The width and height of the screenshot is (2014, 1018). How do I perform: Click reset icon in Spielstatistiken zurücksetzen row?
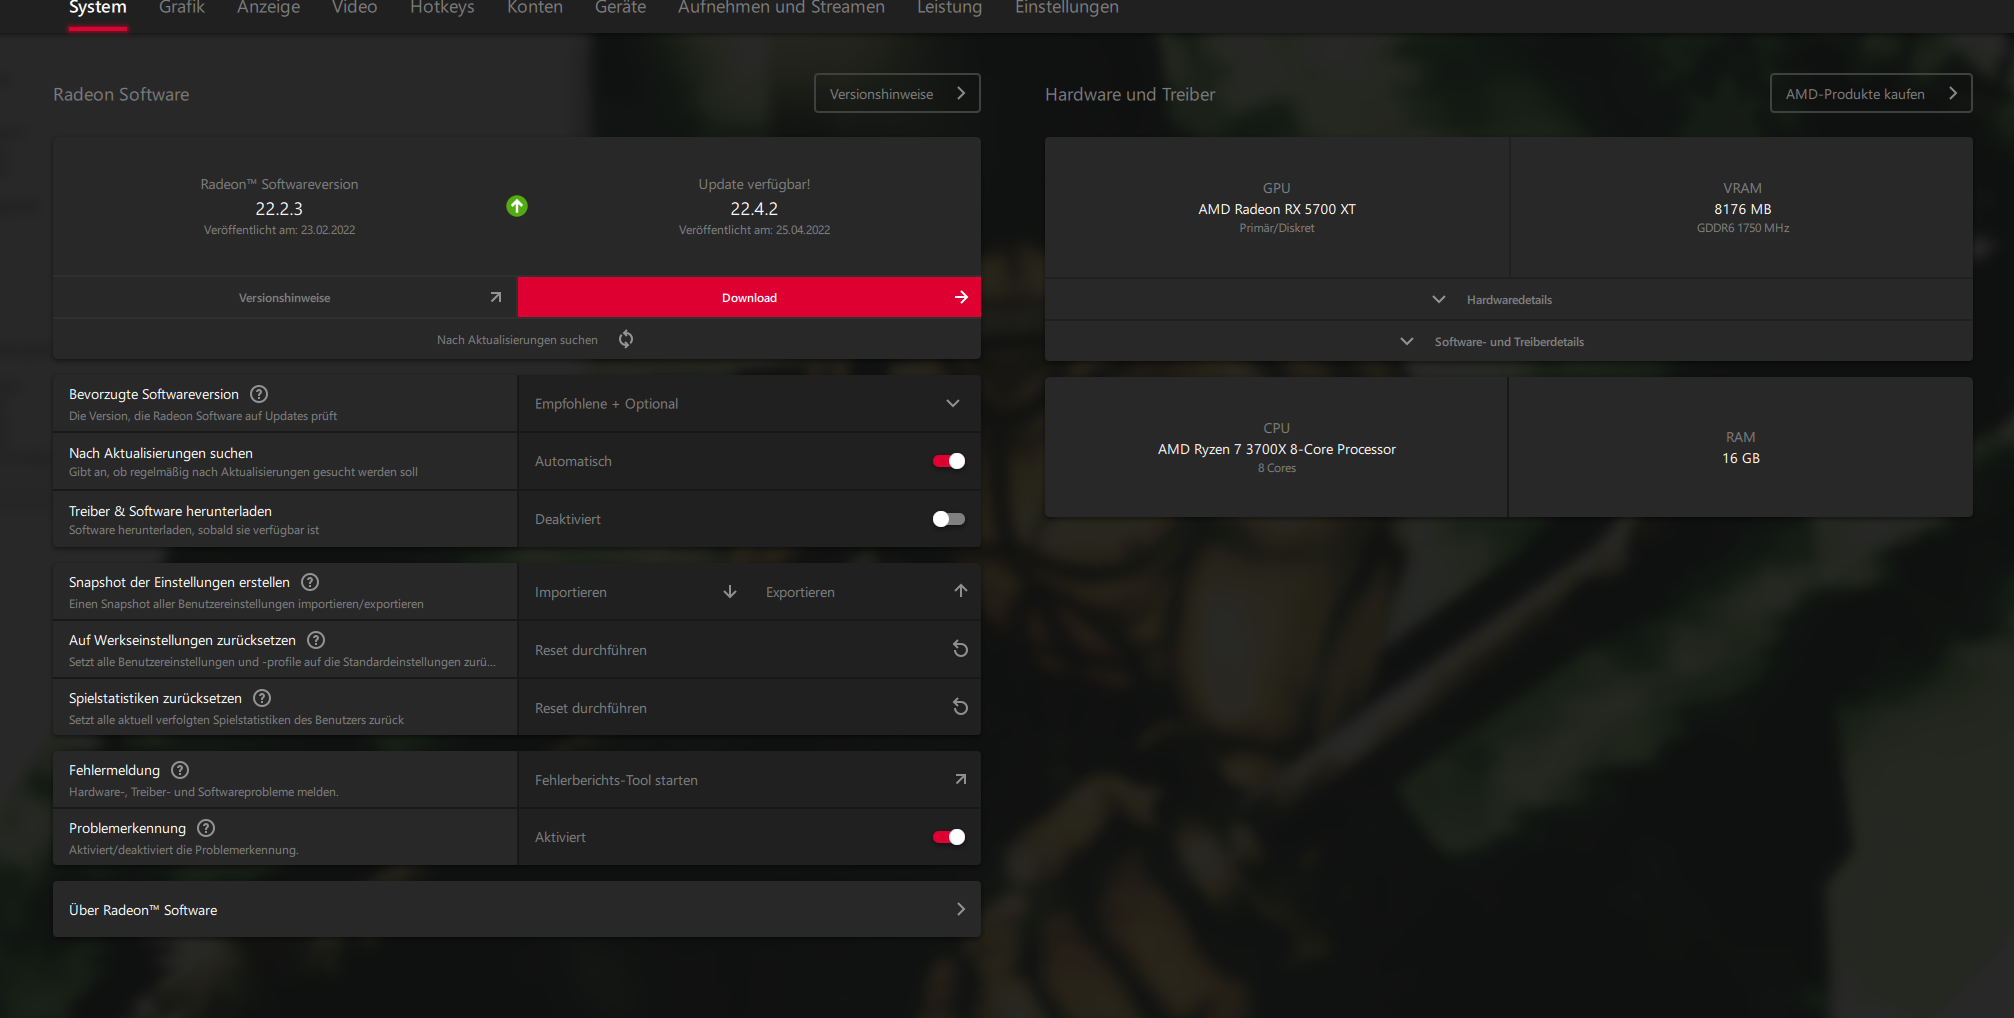coord(960,707)
